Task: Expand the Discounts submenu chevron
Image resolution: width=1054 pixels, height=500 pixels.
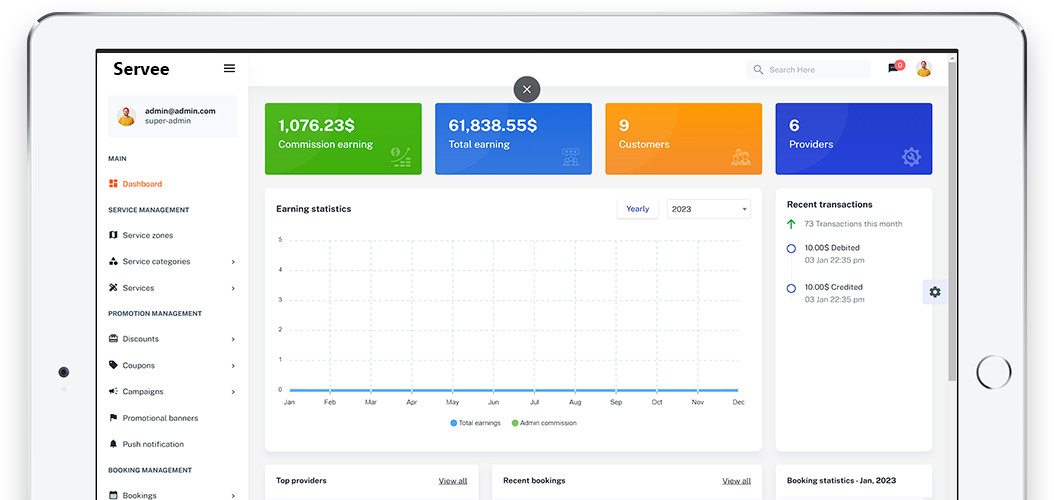Action: 233,340
